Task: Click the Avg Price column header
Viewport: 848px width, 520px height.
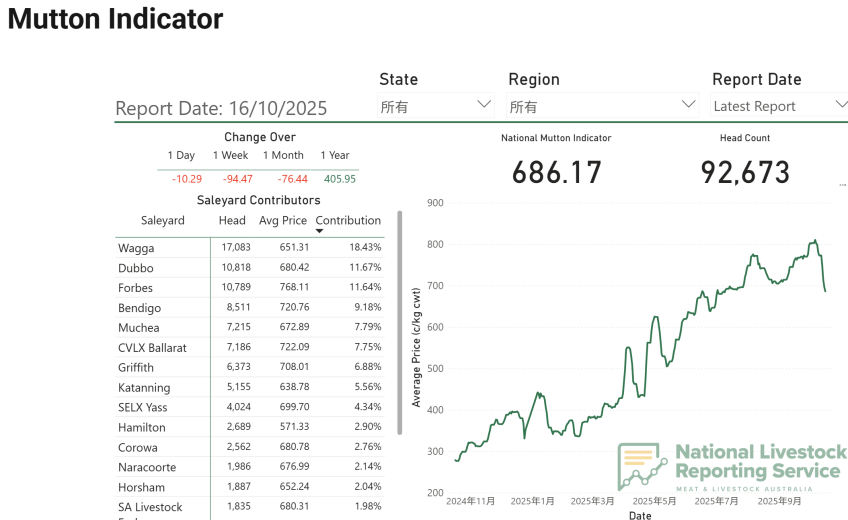Action: (x=282, y=221)
